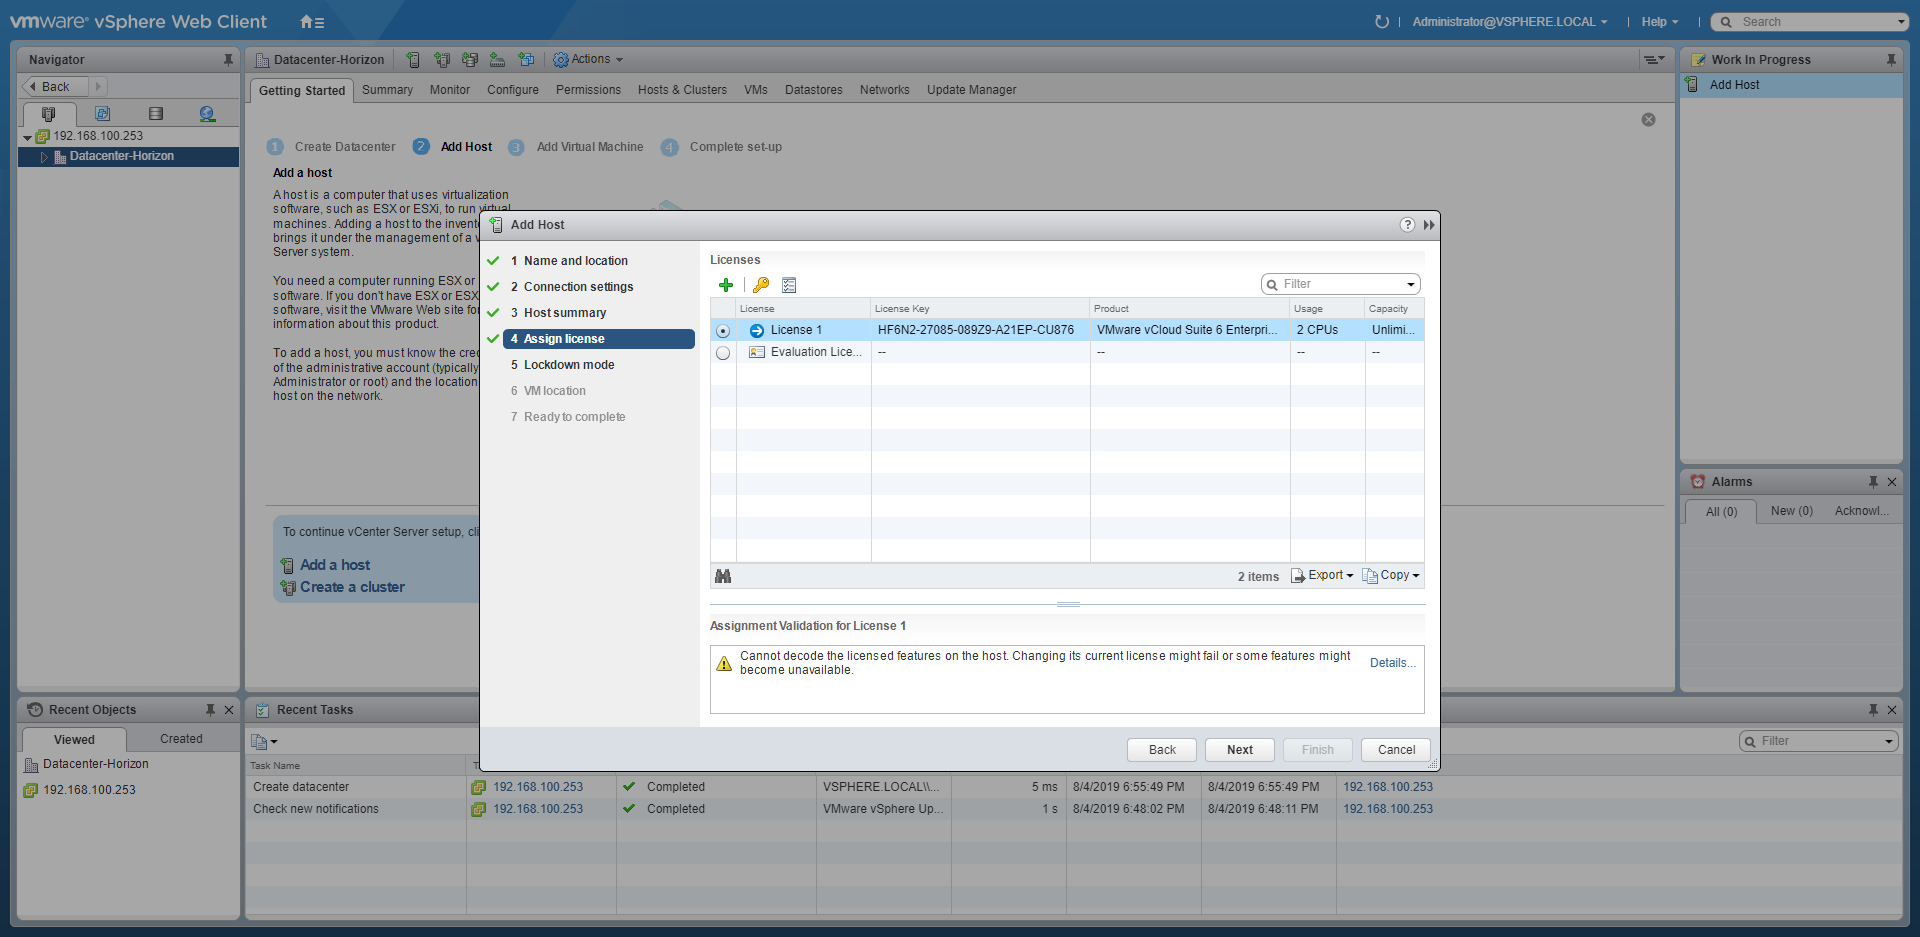1920x937 pixels.
Task: Open help for Add Host dialog
Action: (1407, 225)
